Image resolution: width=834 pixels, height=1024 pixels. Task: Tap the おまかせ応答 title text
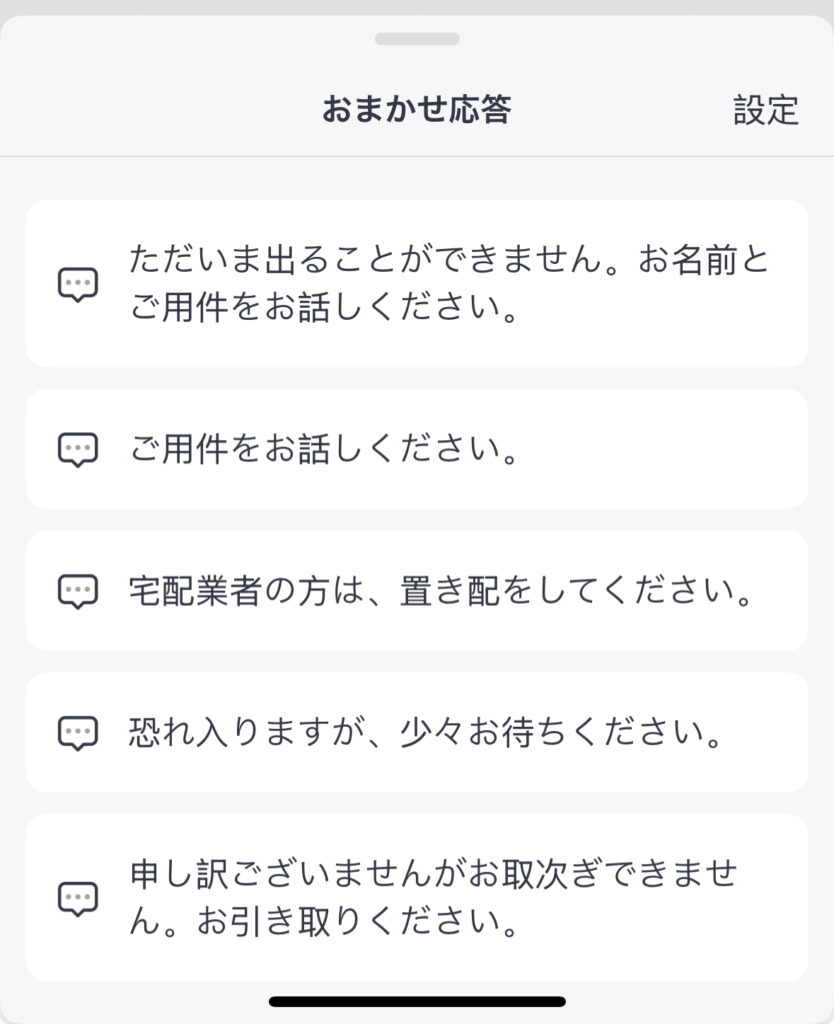(417, 109)
